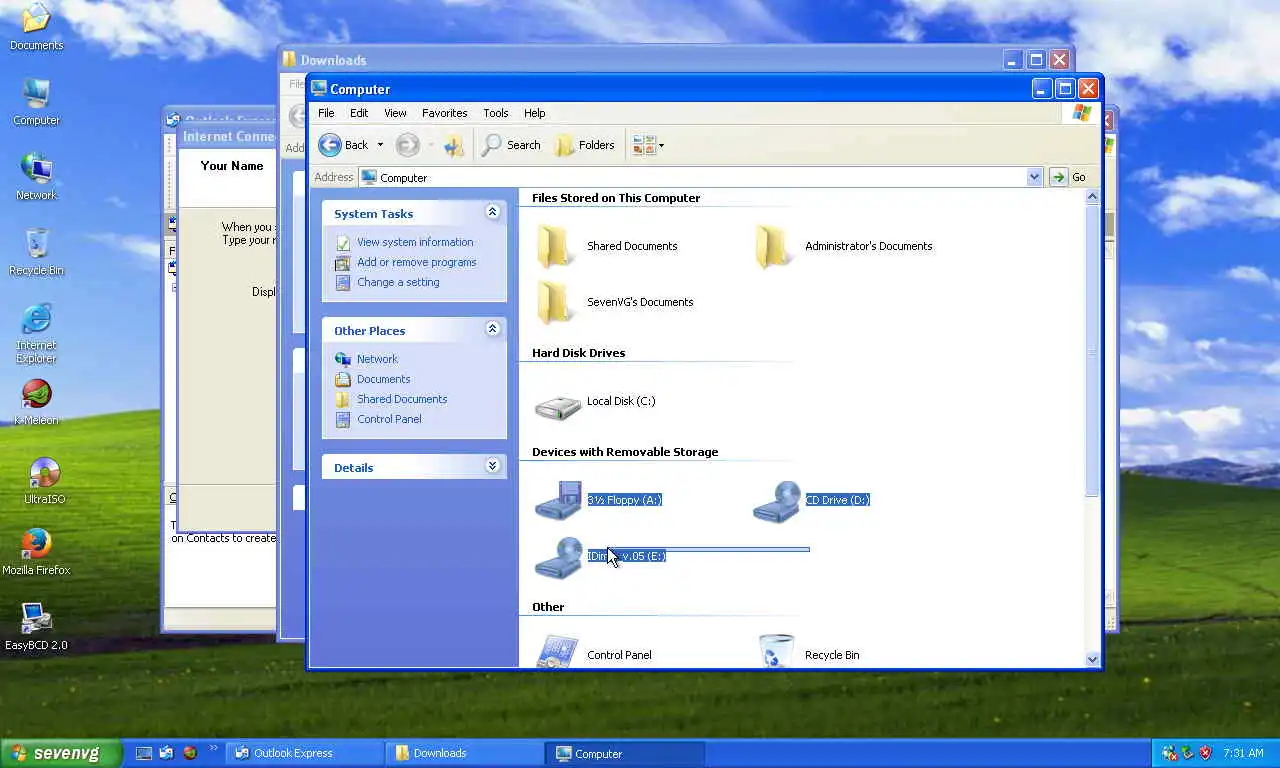1280x768 pixels.
Task: Select Administrator's Documents folder icon
Action: [773, 246]
